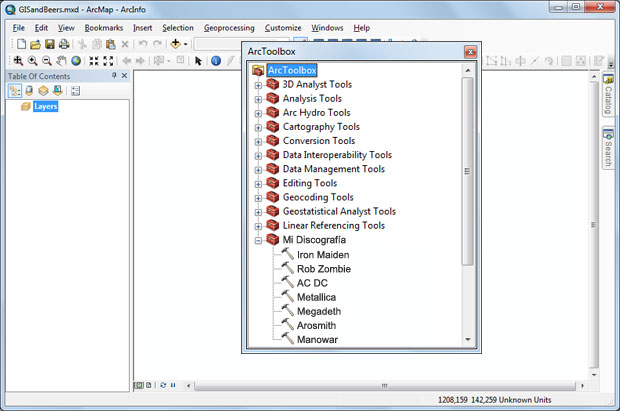The image size is (620, 411).
Task: Expand the Conversion Tools toolbox
Action: coord(258,142)
